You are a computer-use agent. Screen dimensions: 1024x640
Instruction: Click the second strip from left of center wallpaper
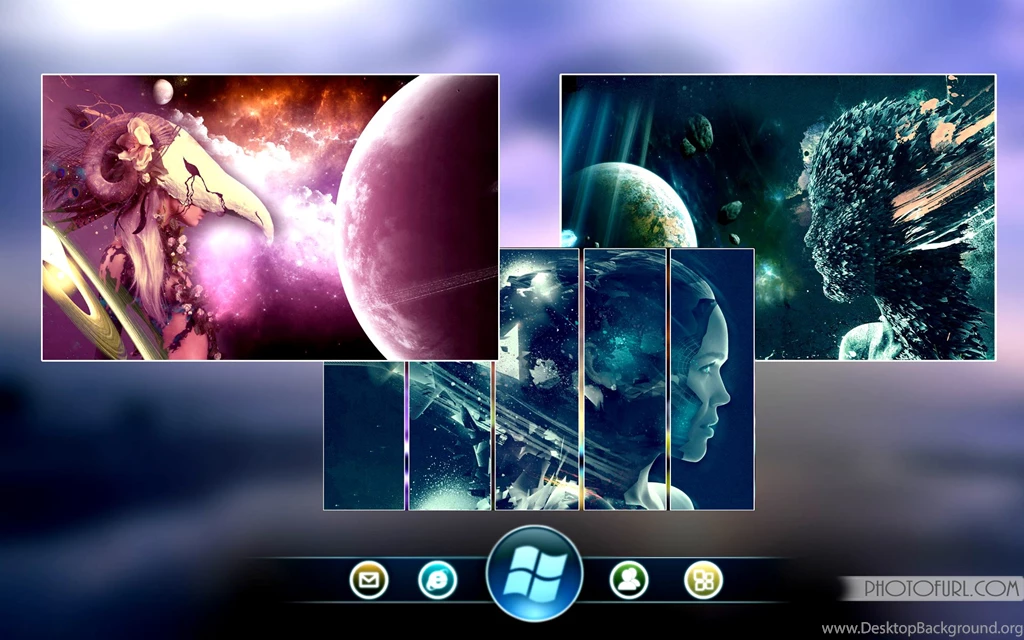pos(450,436)
